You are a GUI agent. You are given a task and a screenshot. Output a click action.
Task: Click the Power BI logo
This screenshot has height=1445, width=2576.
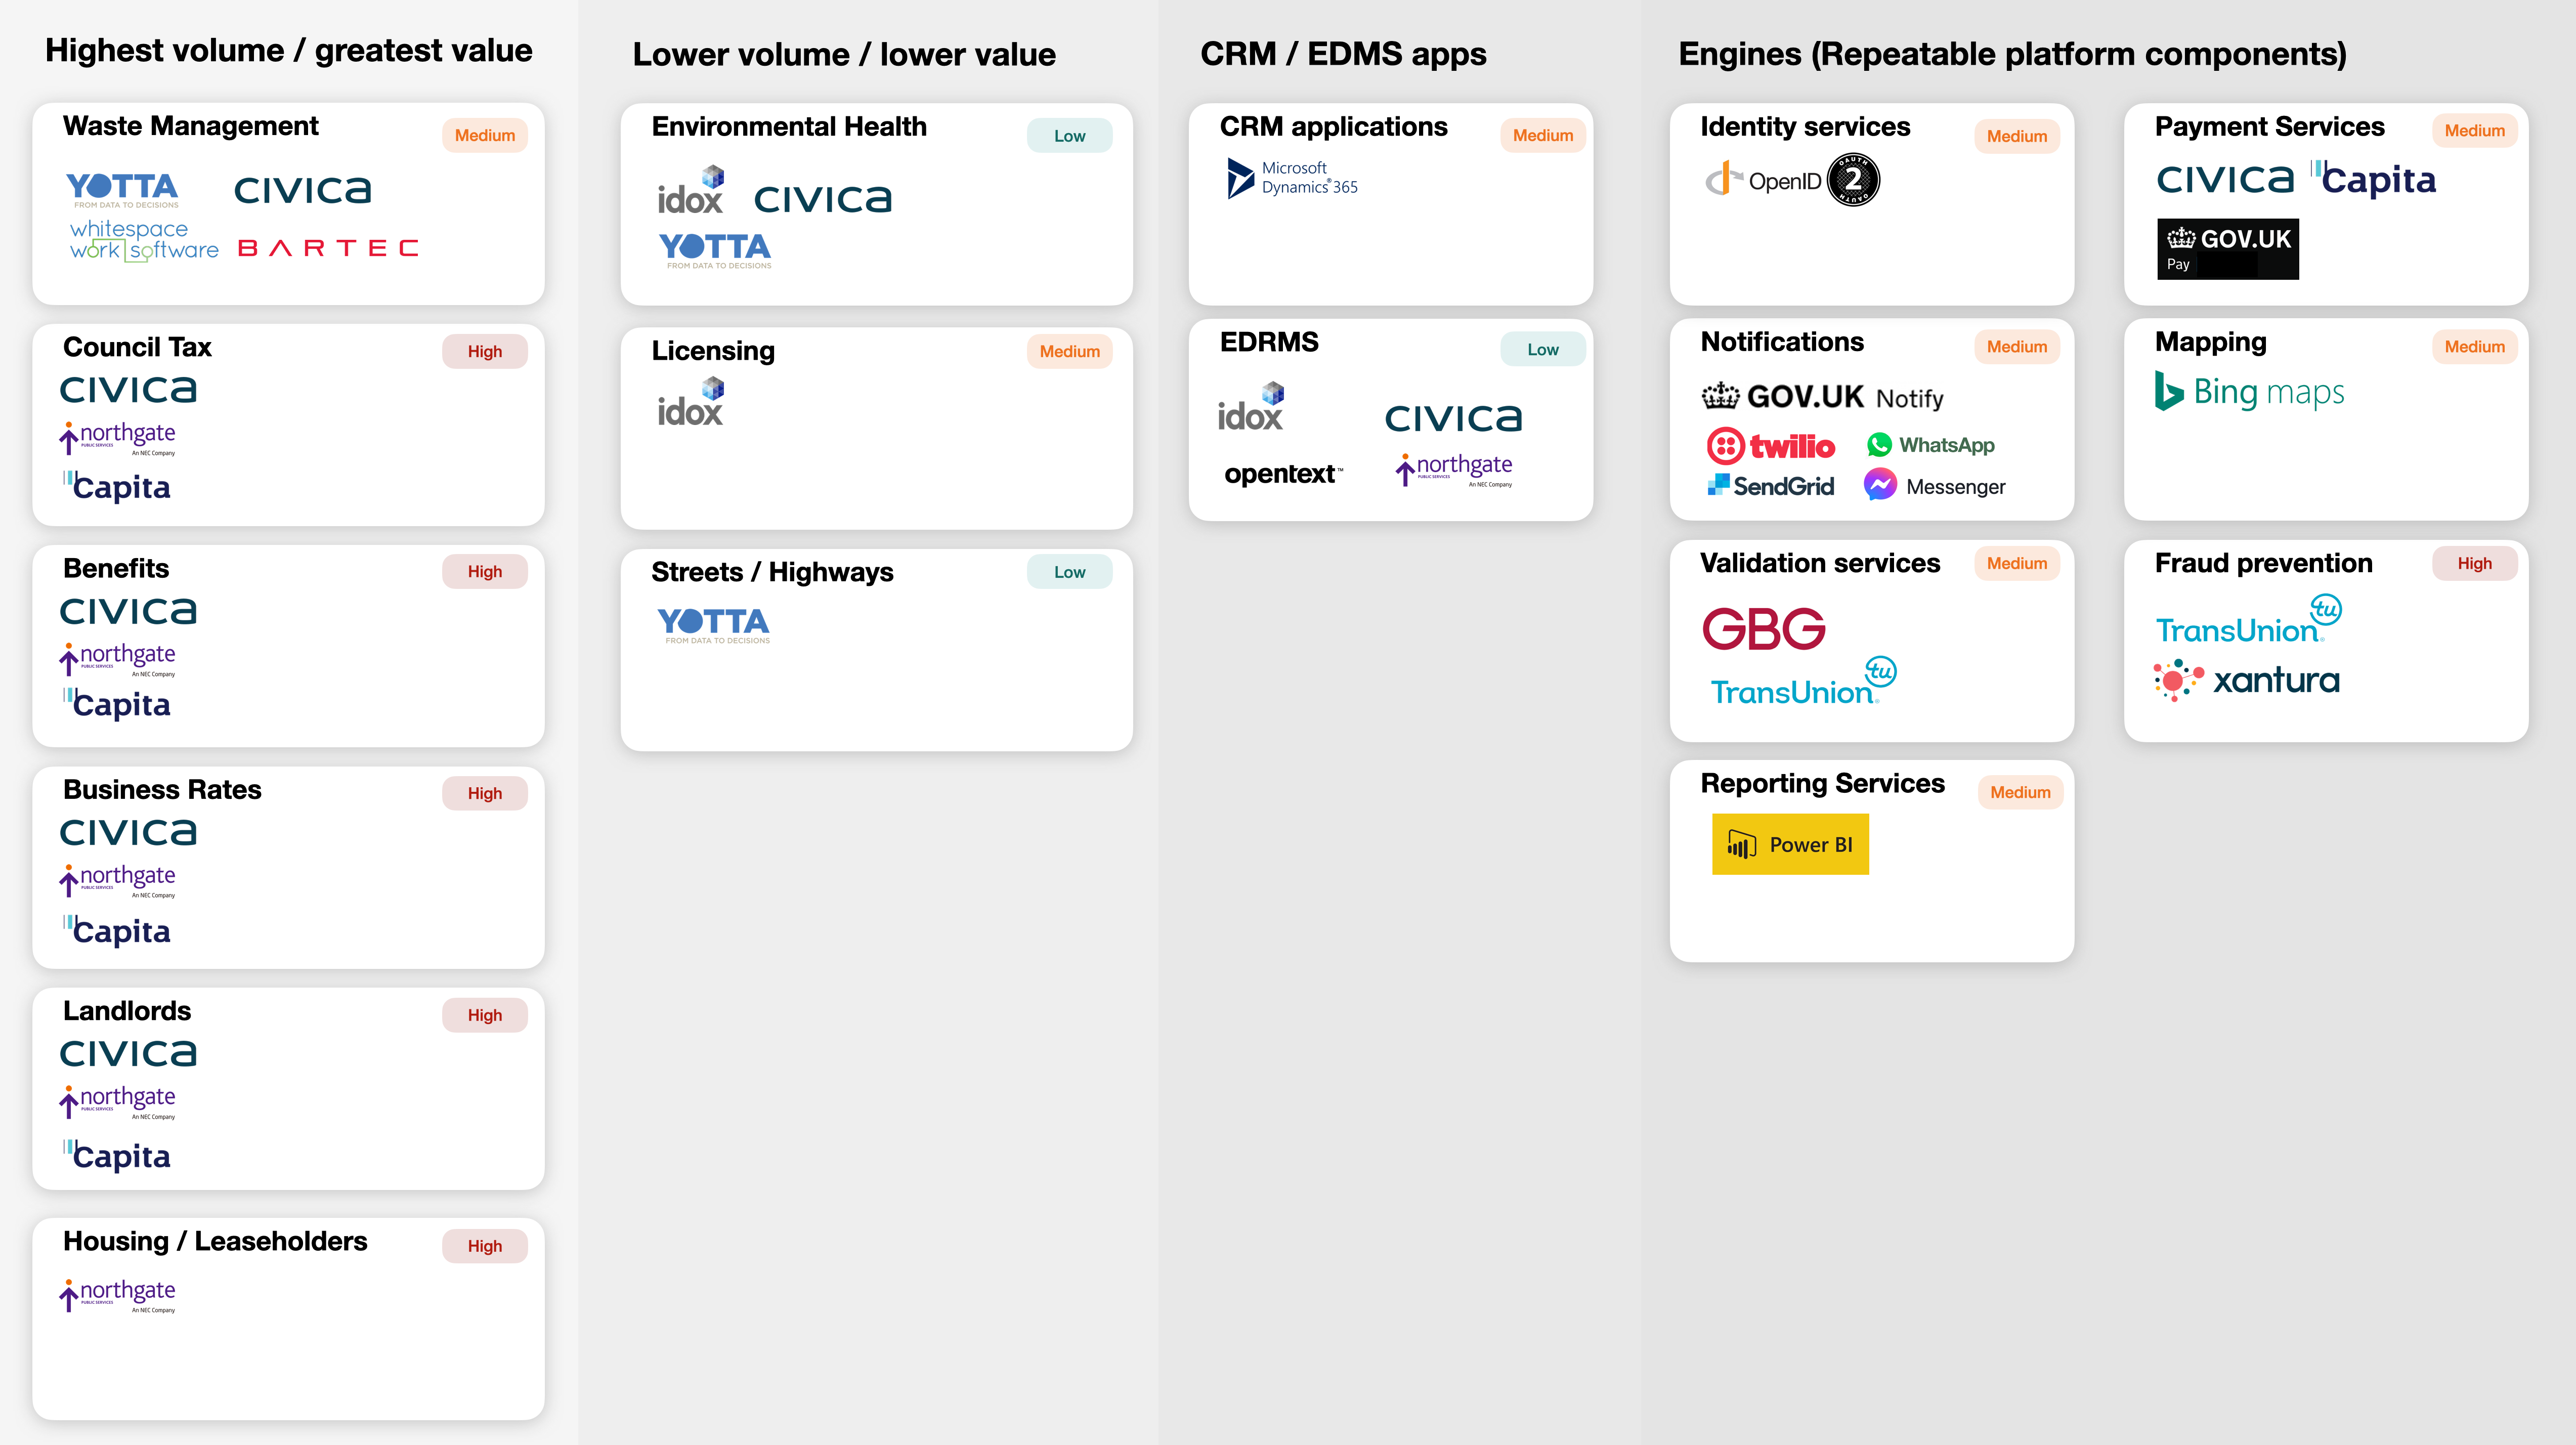click(1790, 844)
